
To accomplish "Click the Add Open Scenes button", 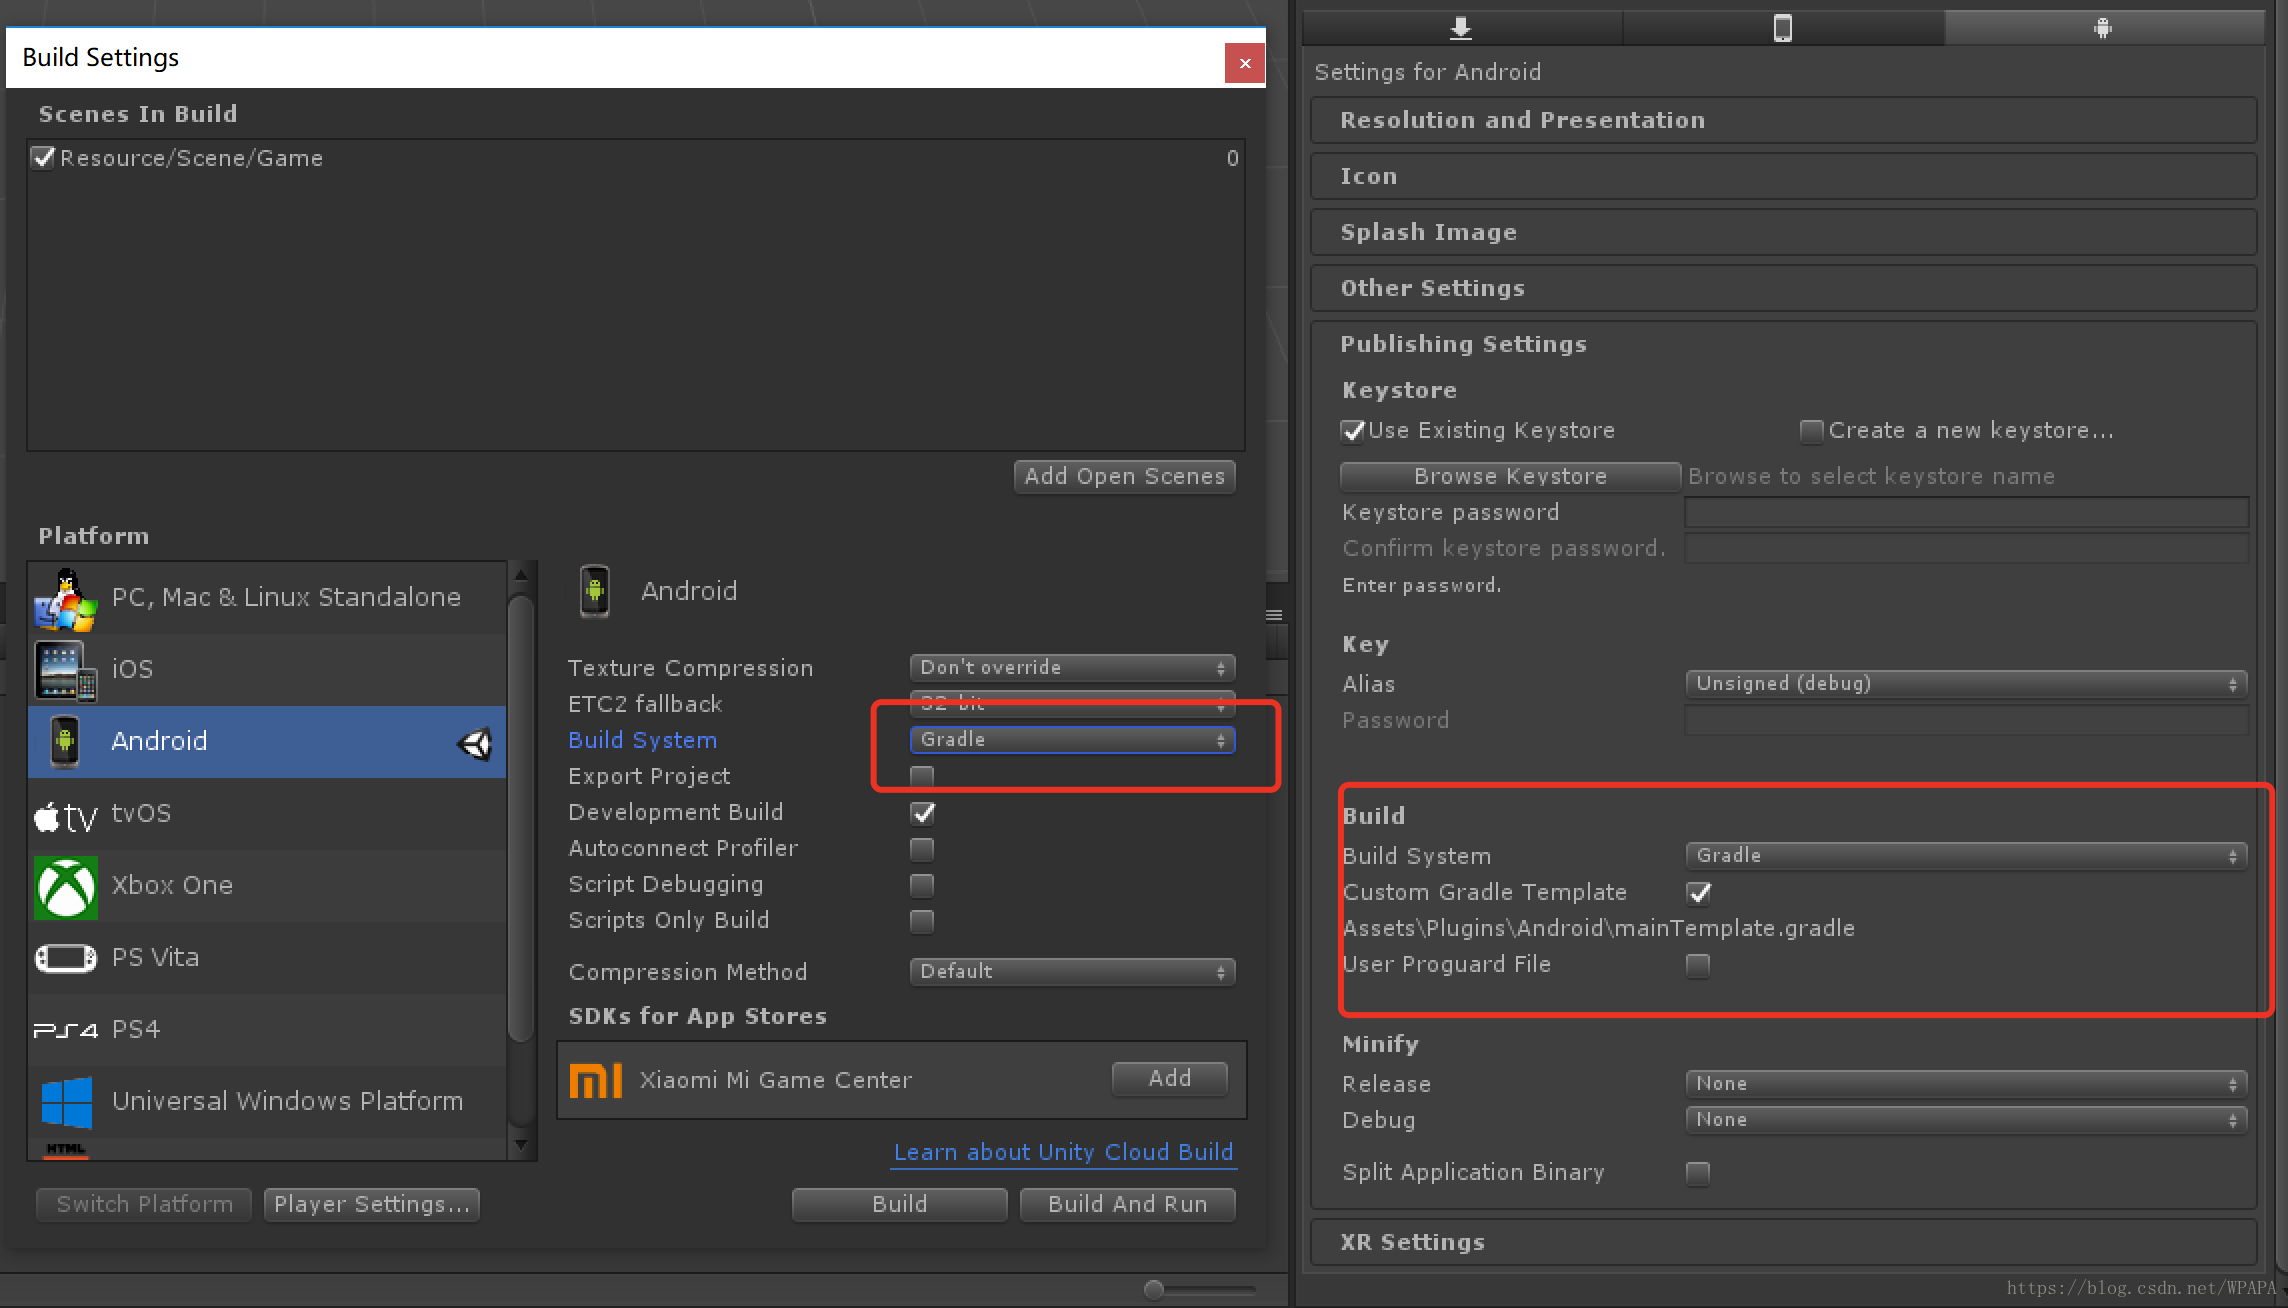I will click(x=1124, y=477).
